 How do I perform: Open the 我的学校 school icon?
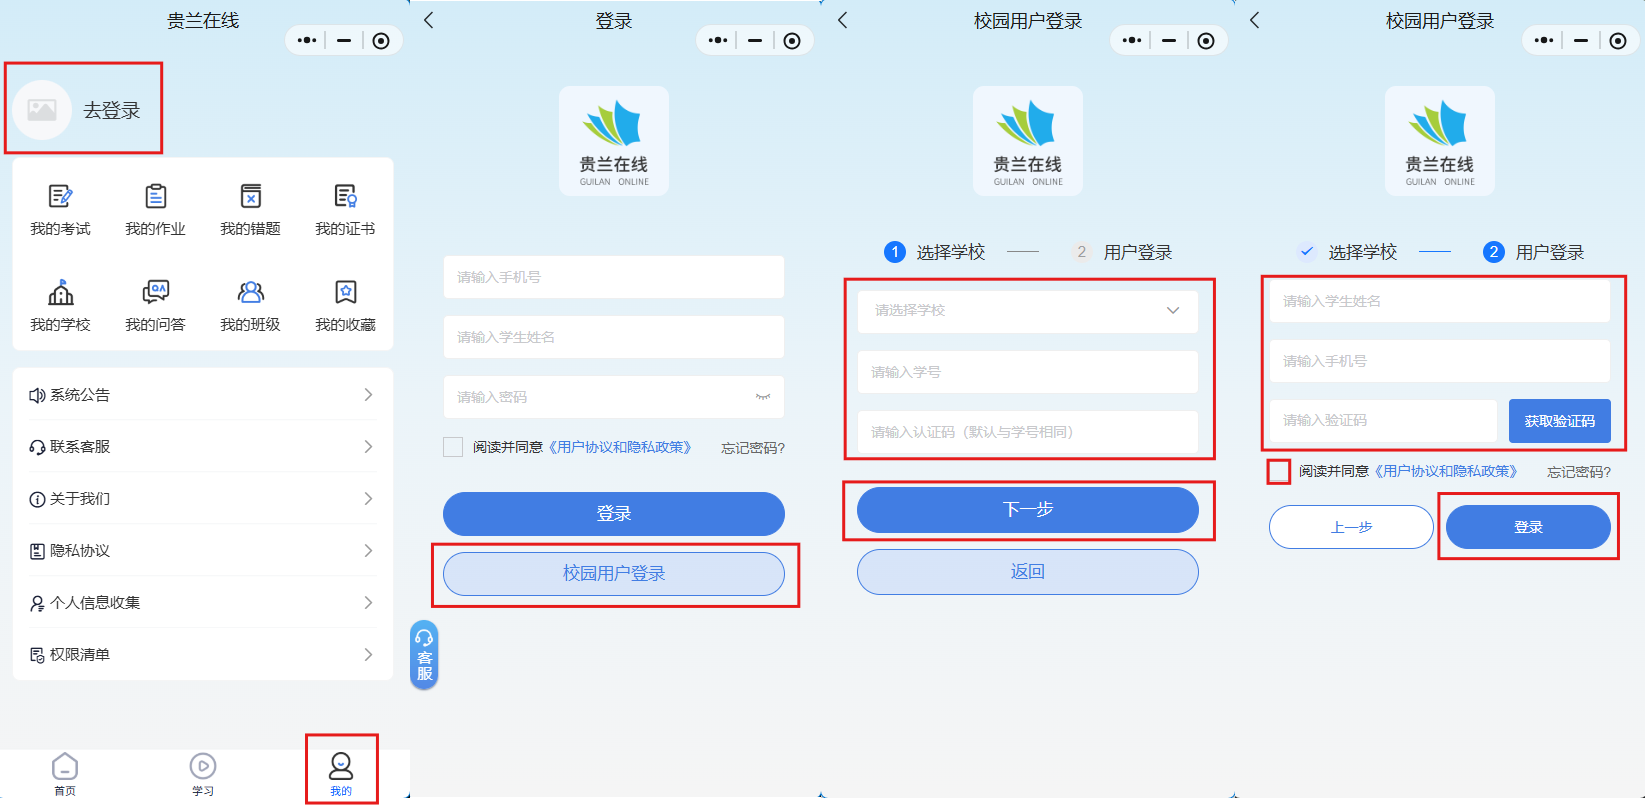tap(60, 293)
